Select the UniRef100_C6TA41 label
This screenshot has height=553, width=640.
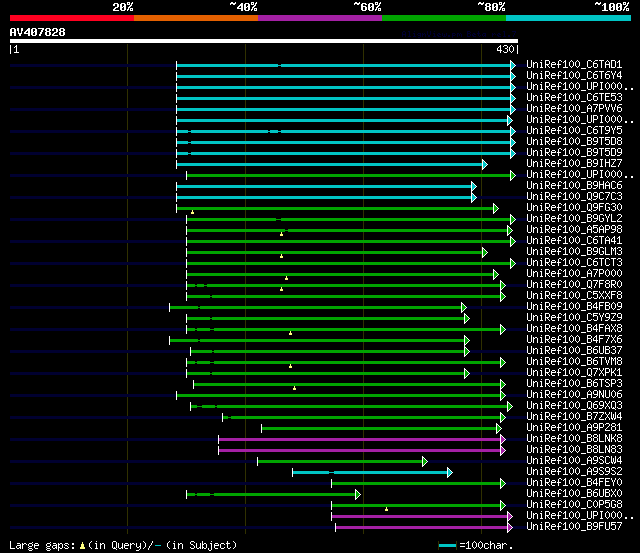tap(574, 241)
